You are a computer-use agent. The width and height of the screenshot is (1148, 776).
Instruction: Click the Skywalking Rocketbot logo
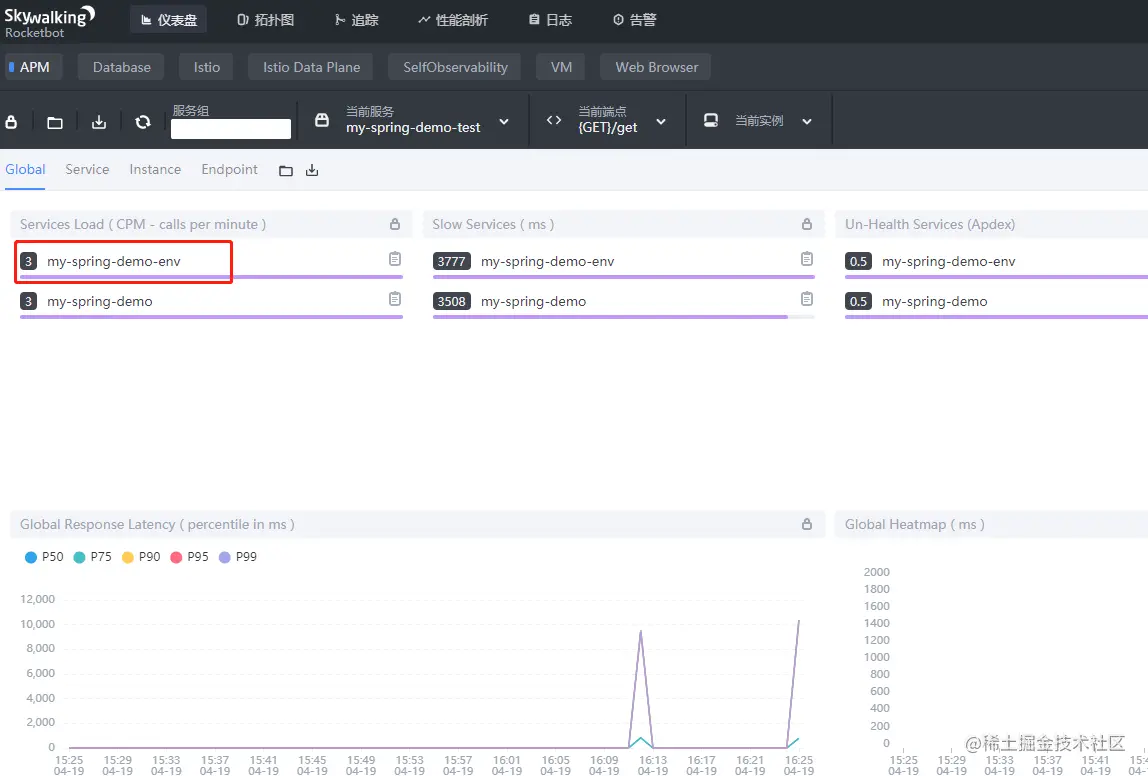[50, 21]
